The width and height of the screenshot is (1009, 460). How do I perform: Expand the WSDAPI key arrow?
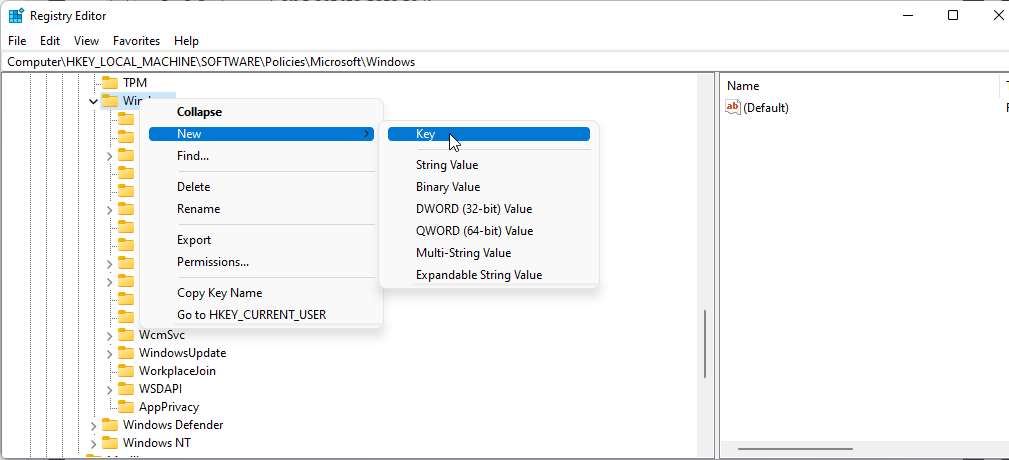click(x=110, y=389)
